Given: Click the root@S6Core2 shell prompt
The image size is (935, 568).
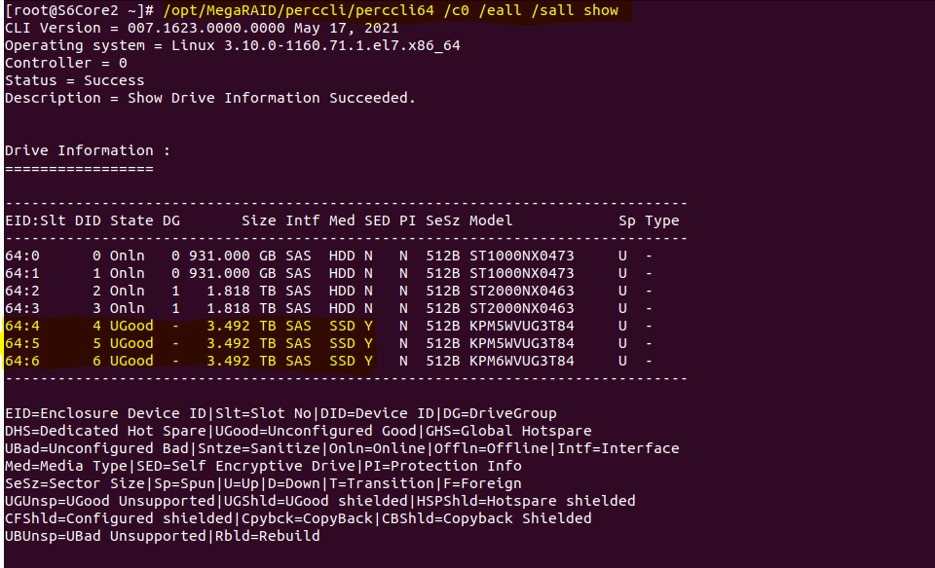Looking at the screenshot, I should (75, 11).
